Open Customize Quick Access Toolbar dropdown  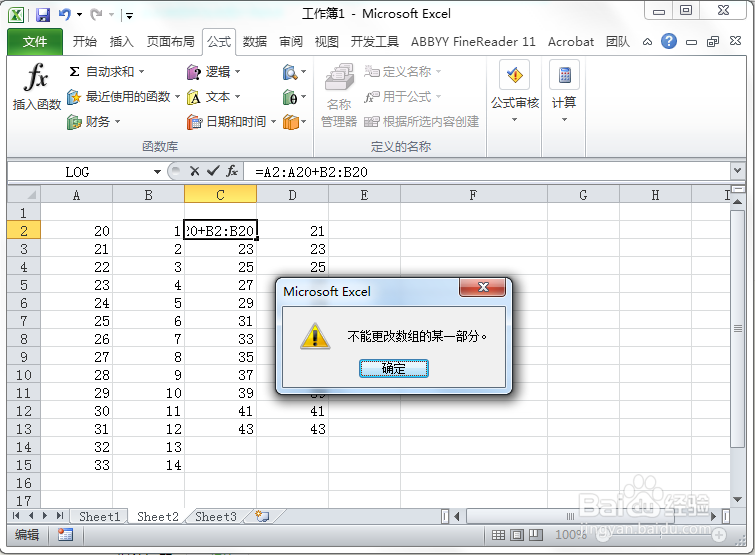tap(129, 15)
